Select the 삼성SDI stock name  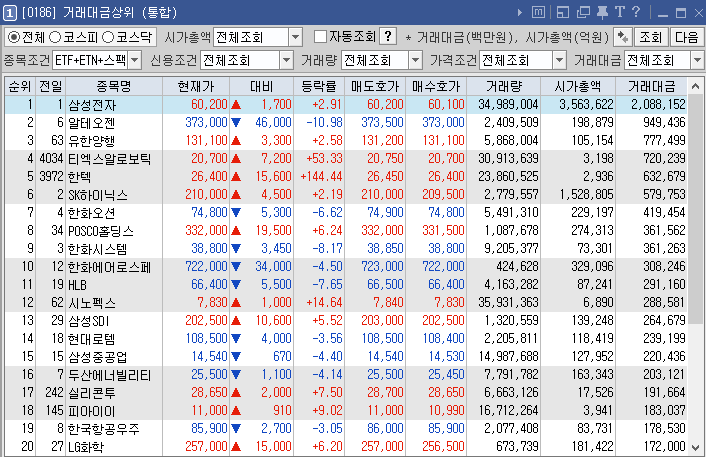pyautogui.click(x=89, y=321)
